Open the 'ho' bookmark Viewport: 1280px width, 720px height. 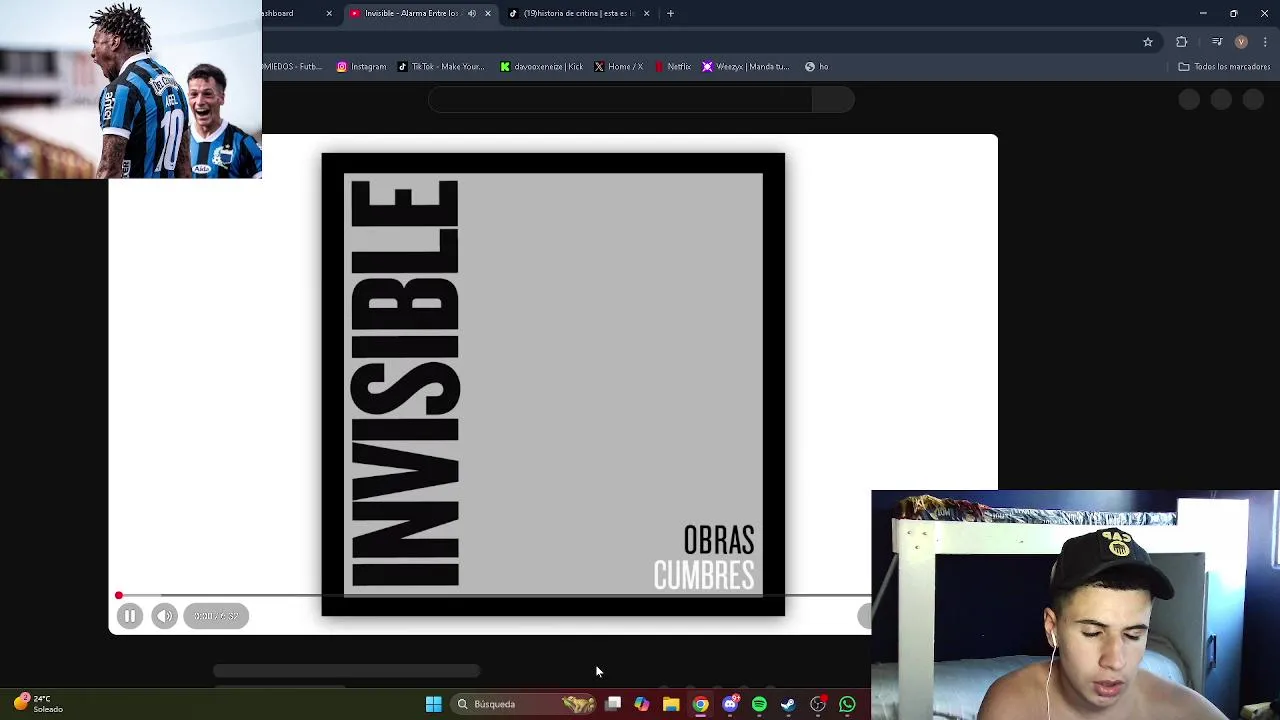tap(816, 67)
